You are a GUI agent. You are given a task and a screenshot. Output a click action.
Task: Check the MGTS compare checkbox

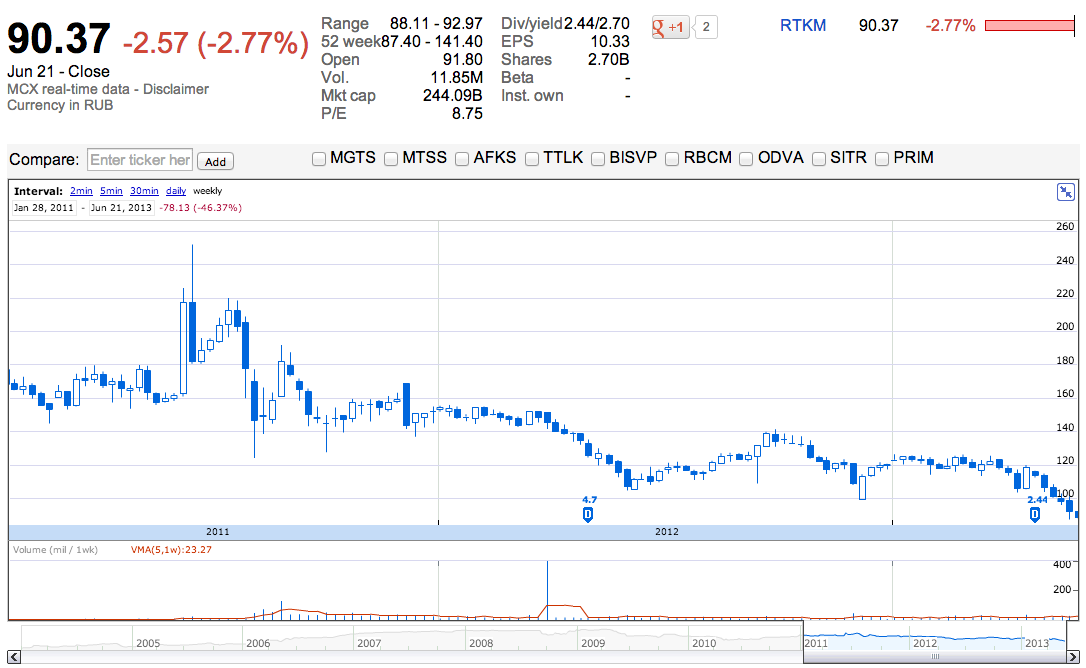pyautogui.click(x=319, y=159)
